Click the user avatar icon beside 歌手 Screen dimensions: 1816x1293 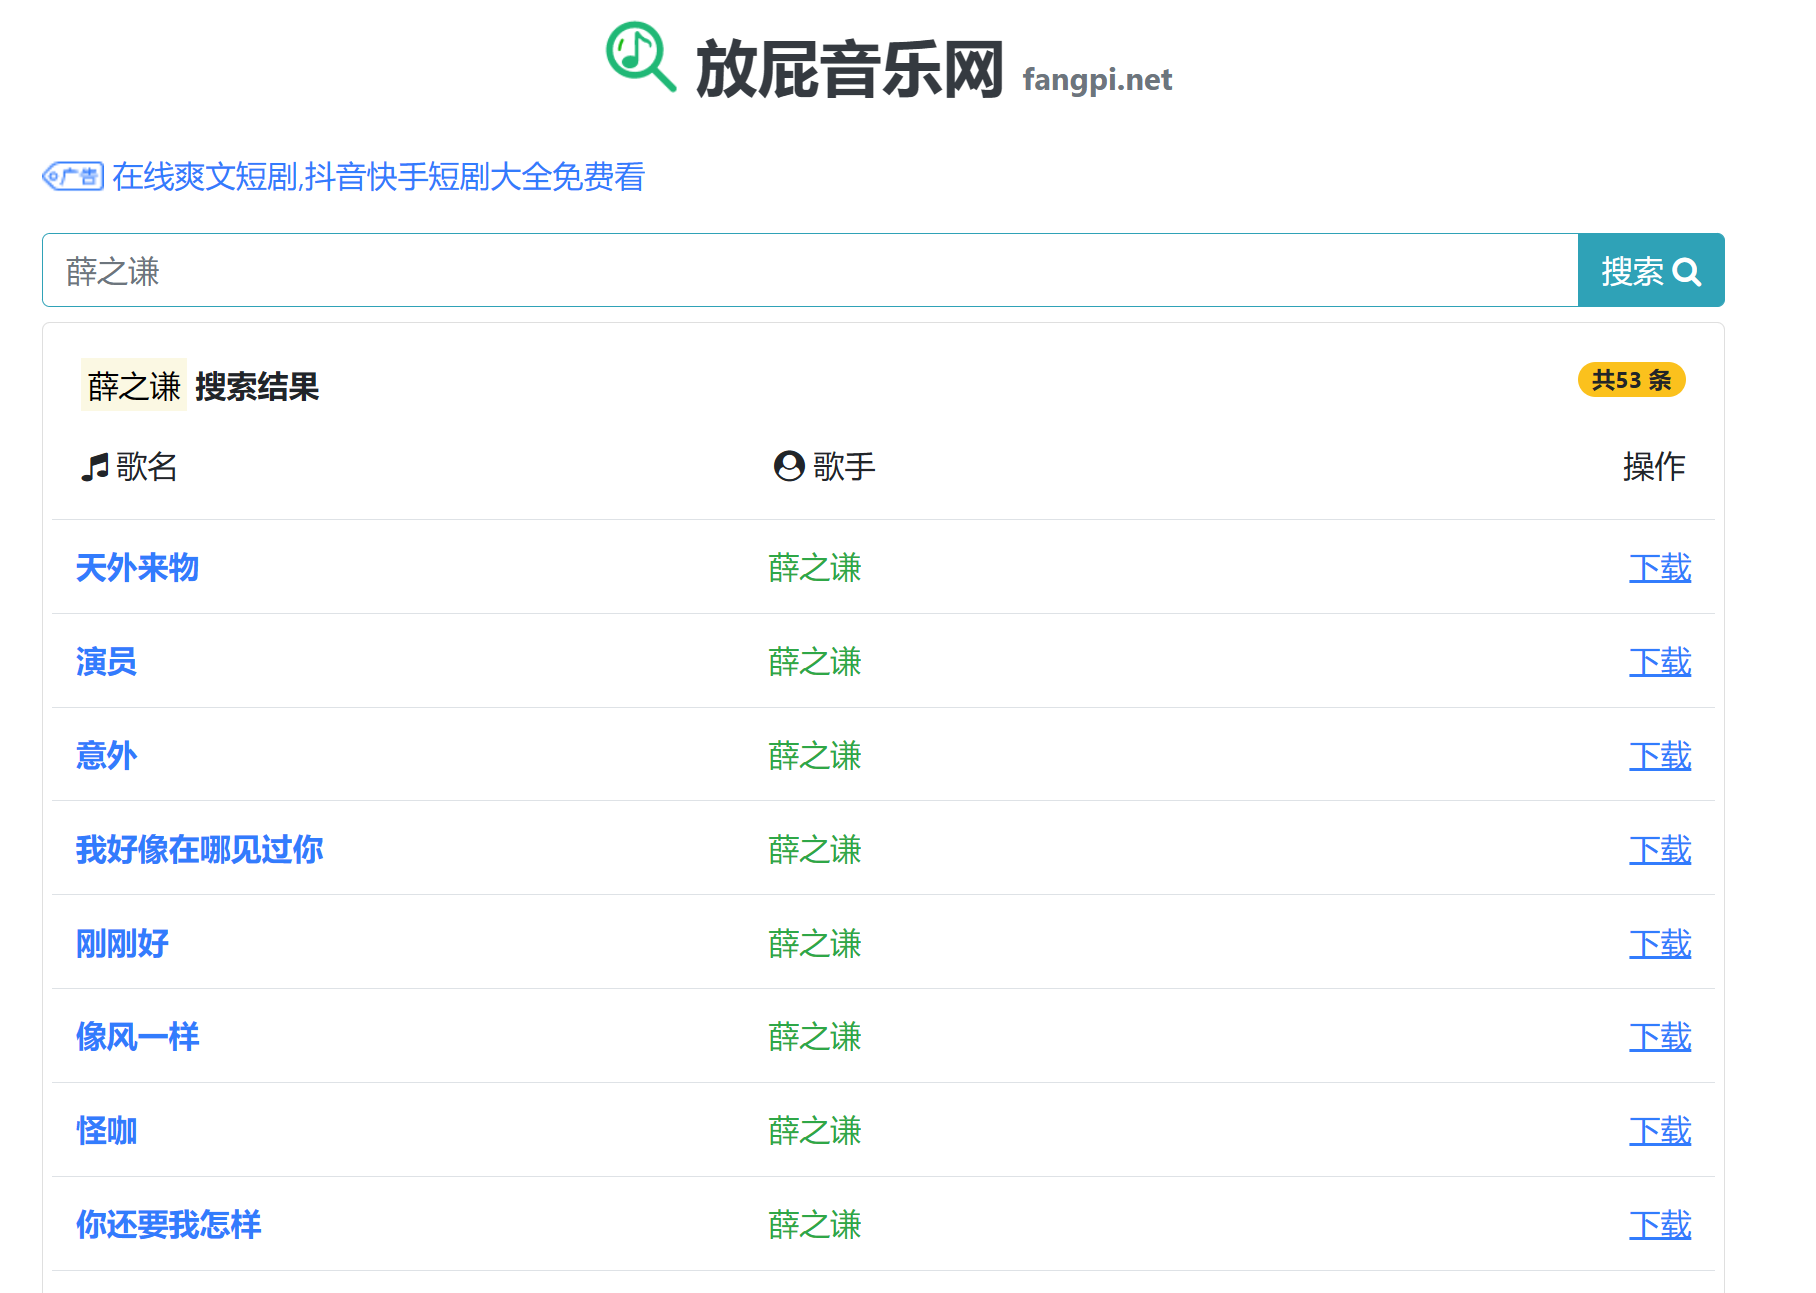789,466
